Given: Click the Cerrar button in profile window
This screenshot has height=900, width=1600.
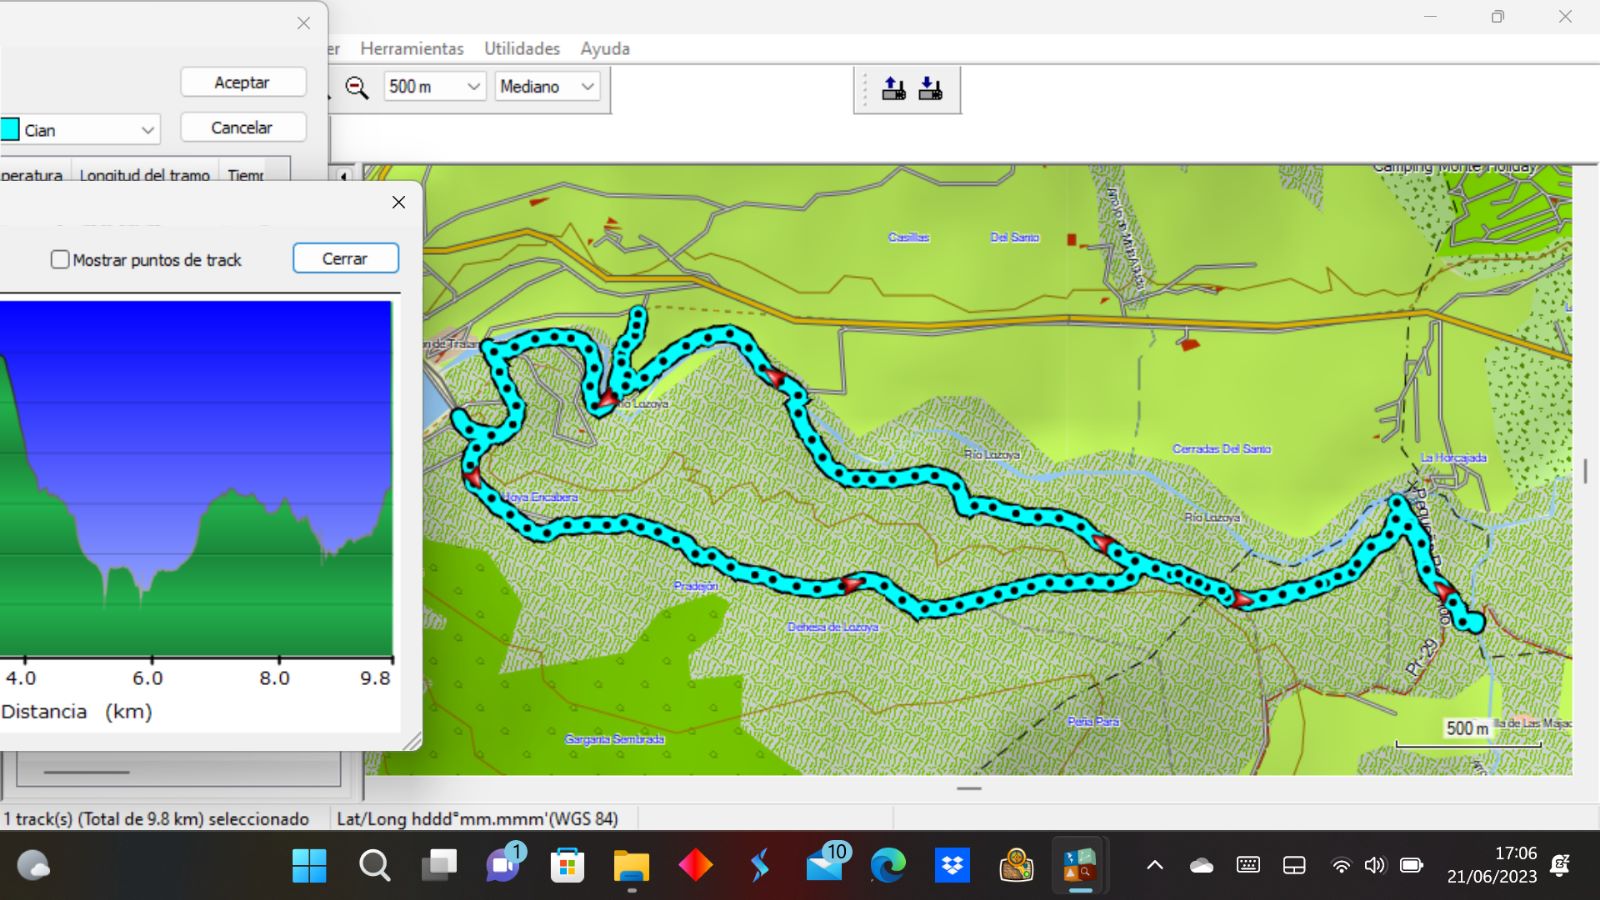Looking at the screenshot, I should (x=346, y=258).
